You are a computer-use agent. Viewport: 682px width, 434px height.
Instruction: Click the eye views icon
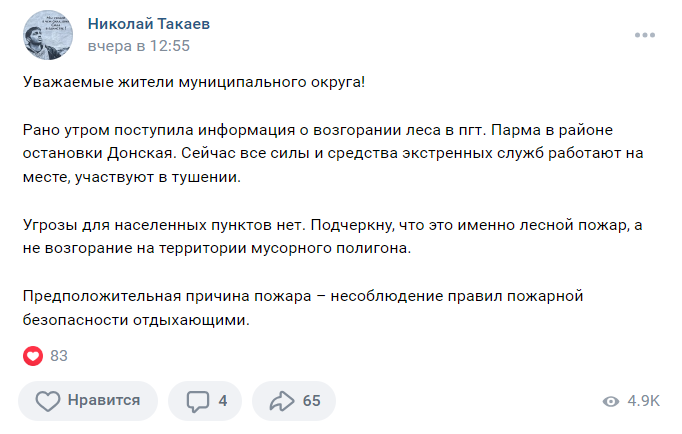tap(611, 401)
